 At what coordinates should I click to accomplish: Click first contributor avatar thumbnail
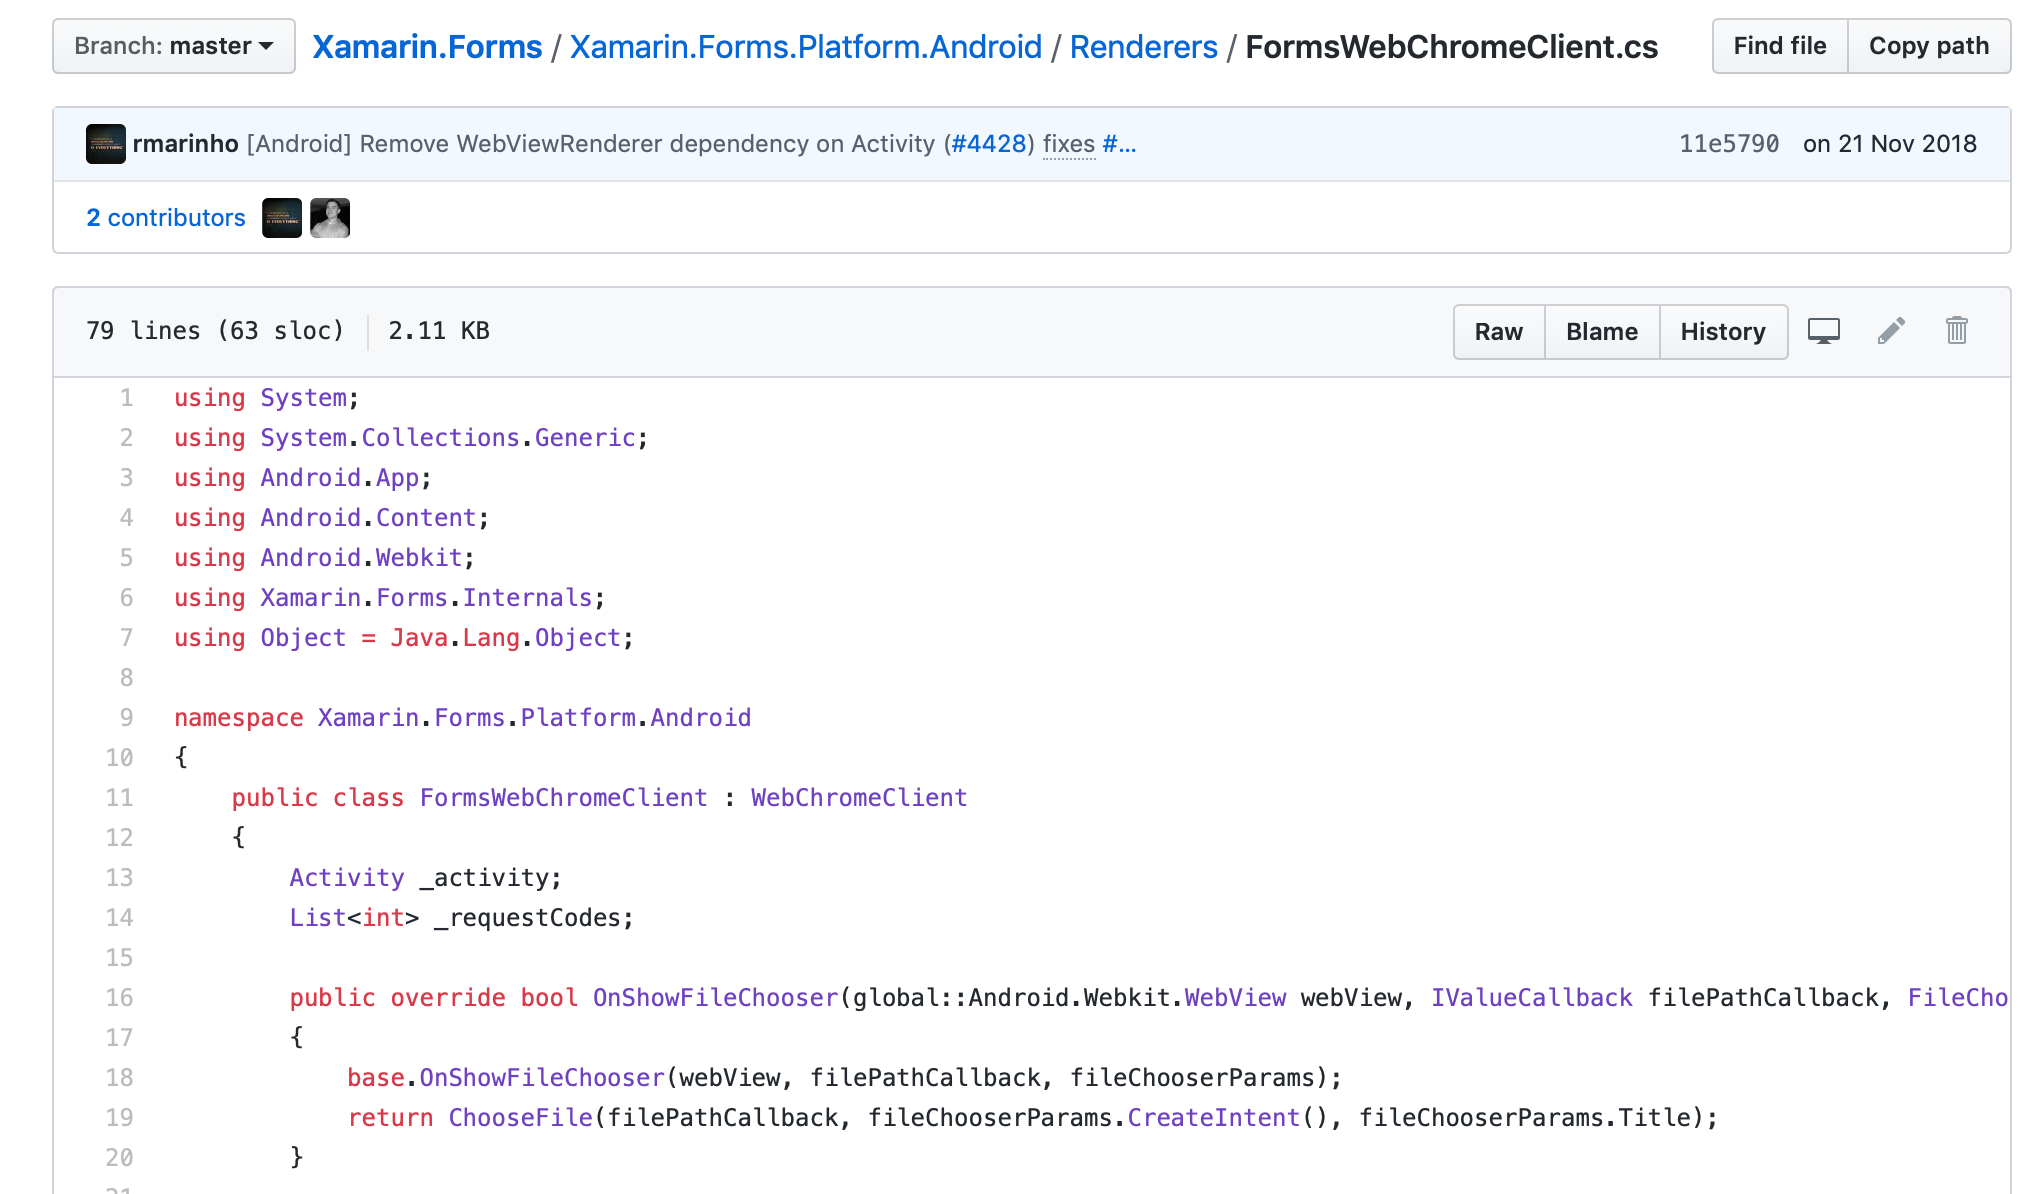282,218
